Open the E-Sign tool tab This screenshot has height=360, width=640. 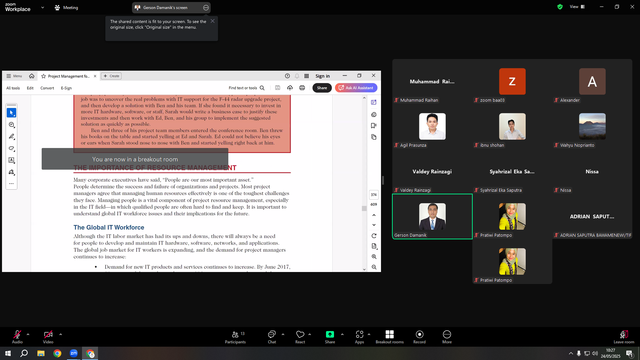[x=66, y=88]
